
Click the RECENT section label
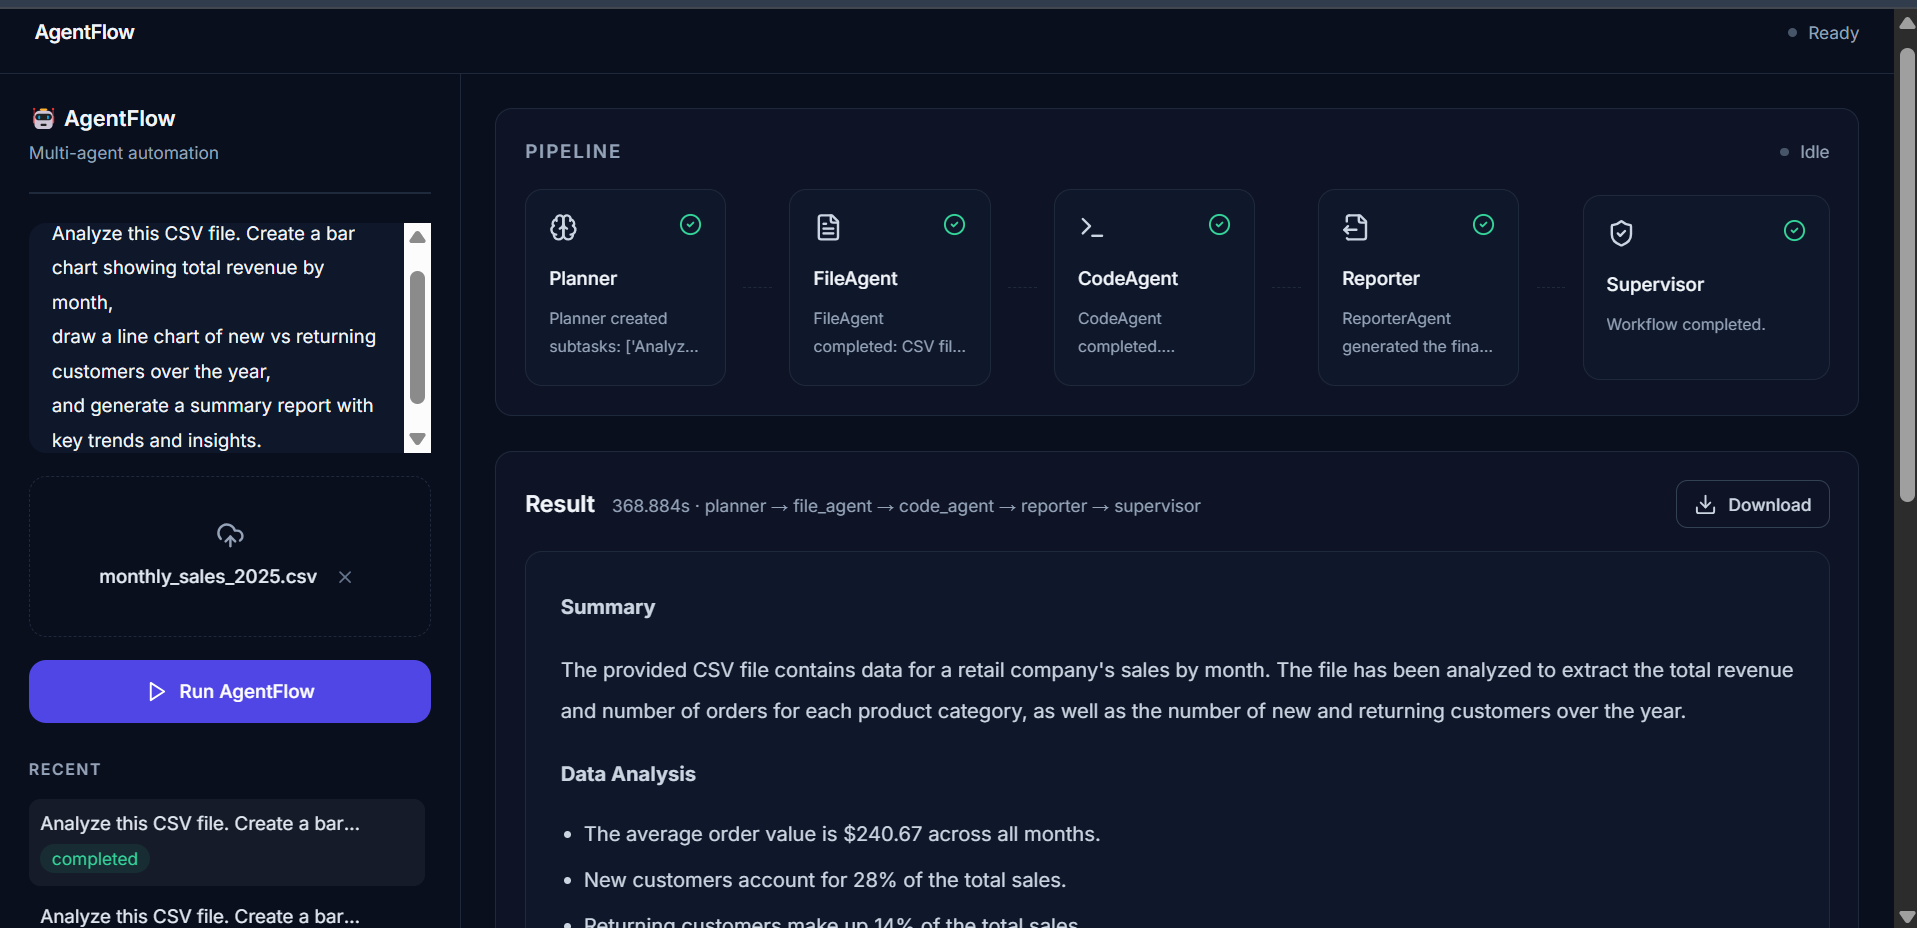pos(65,769)
